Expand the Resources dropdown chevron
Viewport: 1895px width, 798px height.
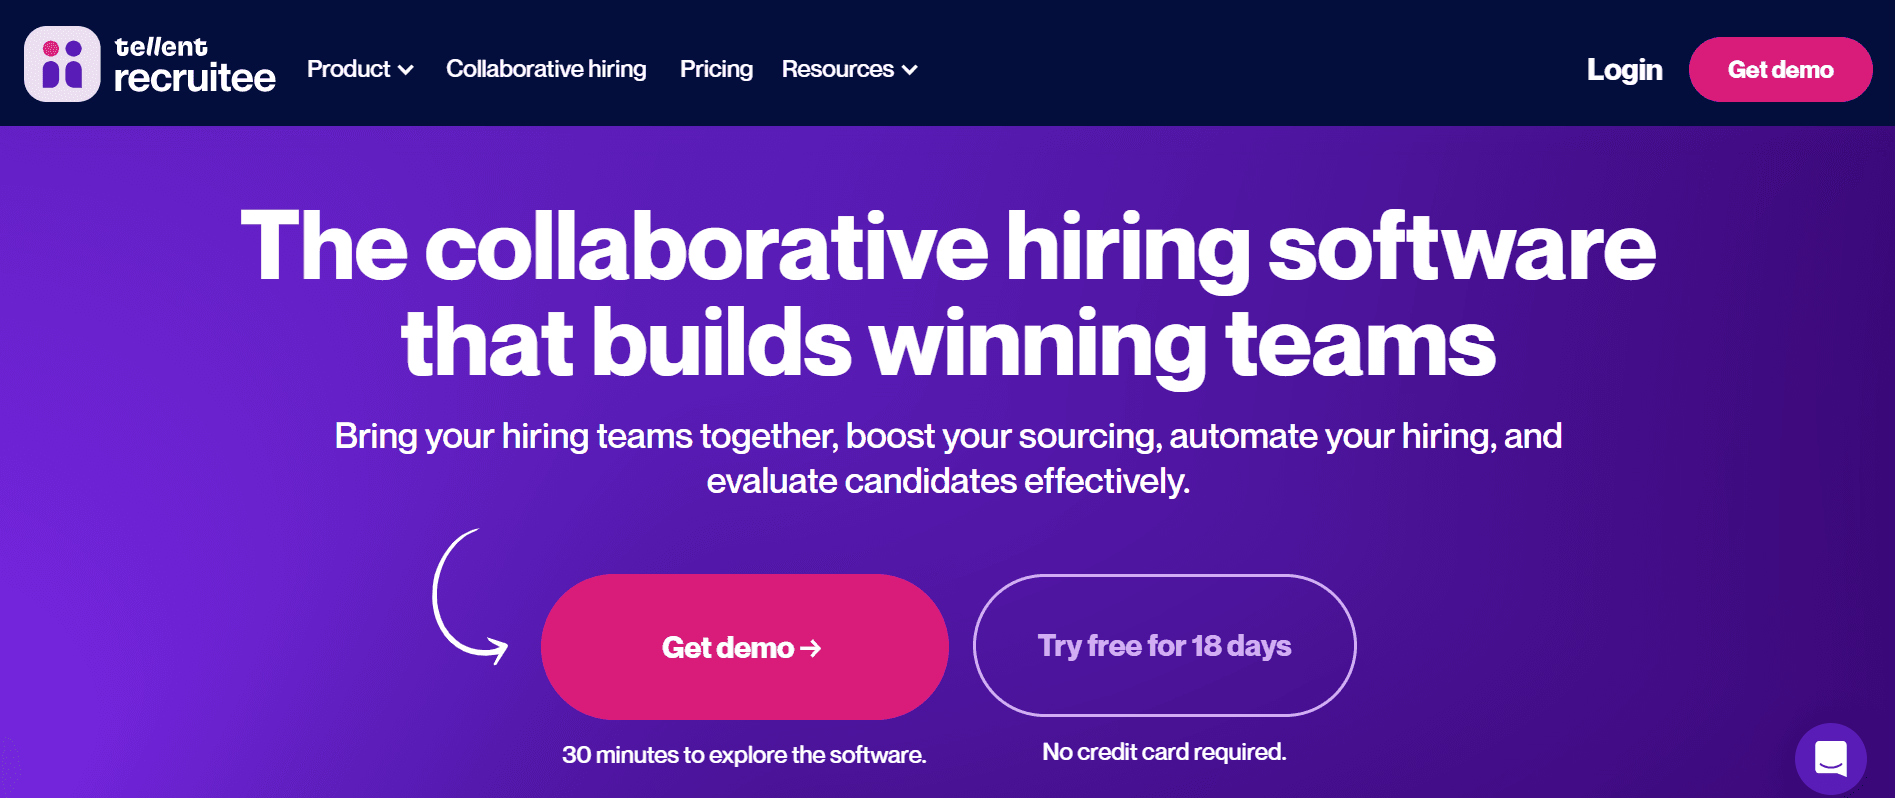(910, 70)
